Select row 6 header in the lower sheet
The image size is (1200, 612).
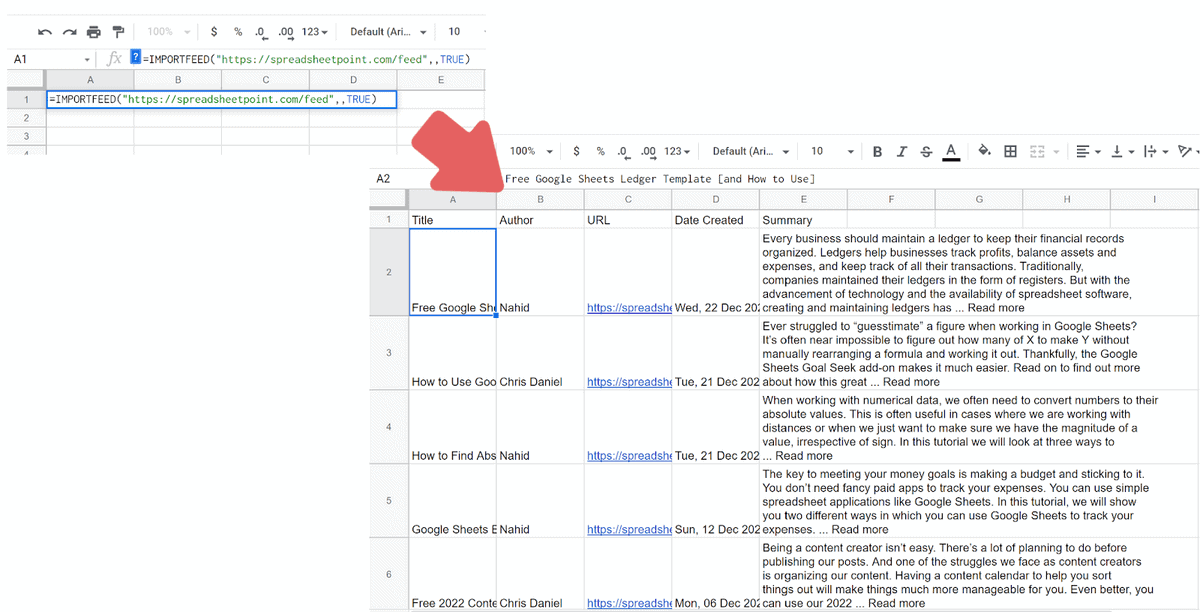click(x=389, y=575)
